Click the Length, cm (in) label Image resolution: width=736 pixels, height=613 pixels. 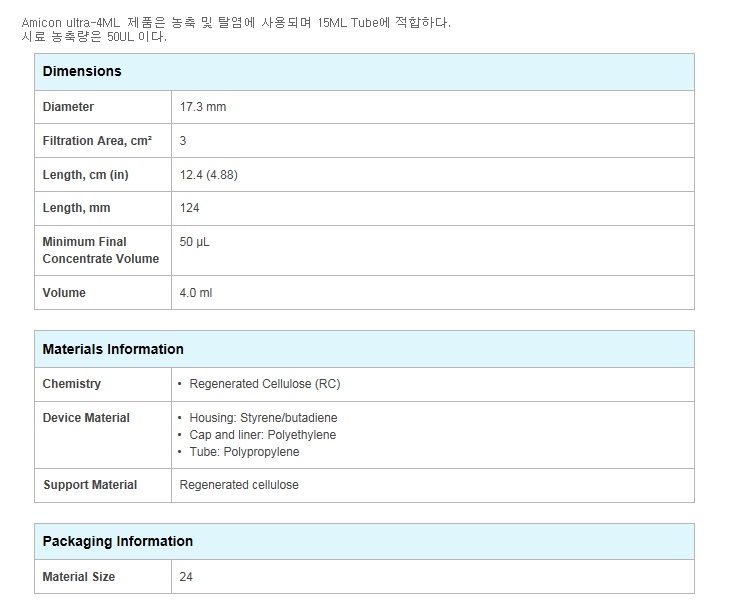pos(85,175)
